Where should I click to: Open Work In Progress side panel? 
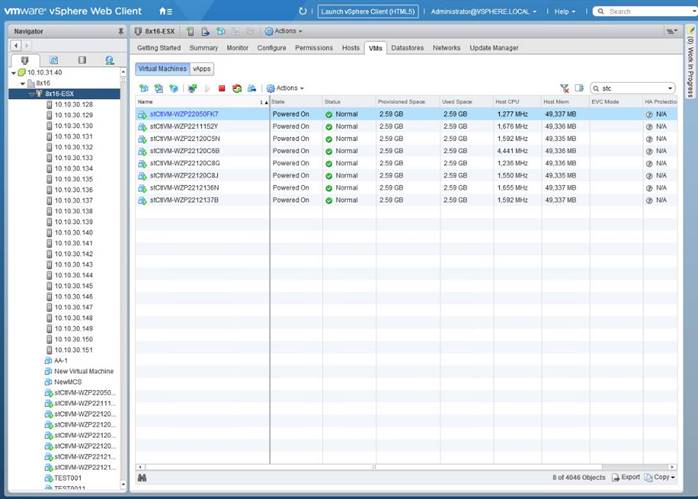(690, 62)
